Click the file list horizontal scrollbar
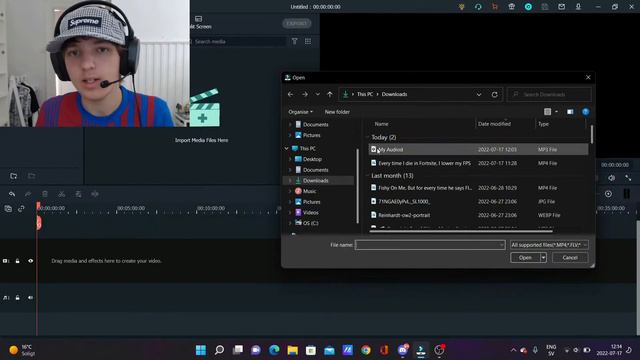Screen dimensions: 640x360 coord(461,231)
